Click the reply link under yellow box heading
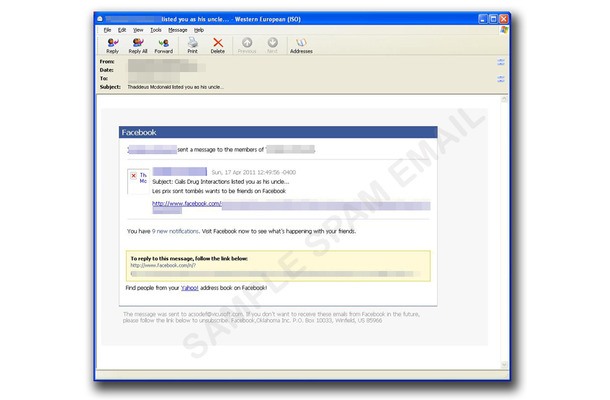The image size is (610, 400). click(163, 265)
